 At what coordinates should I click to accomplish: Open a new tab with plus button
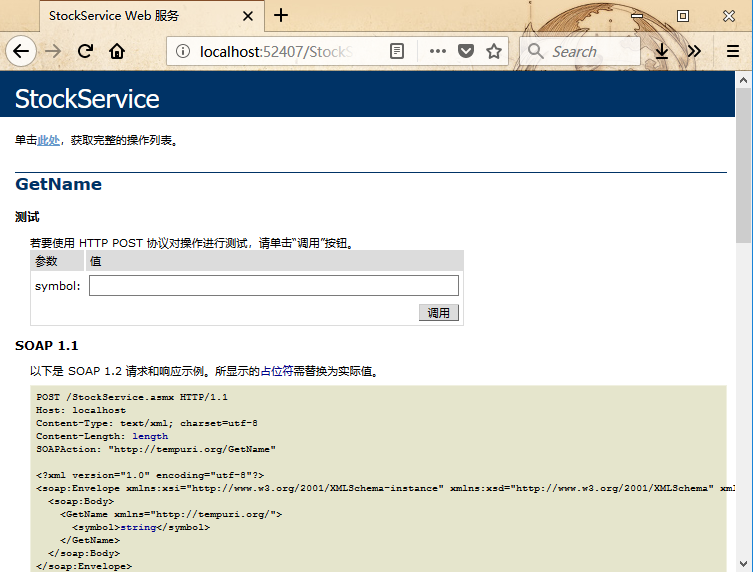pyautogui.click(x=281, y=15)
